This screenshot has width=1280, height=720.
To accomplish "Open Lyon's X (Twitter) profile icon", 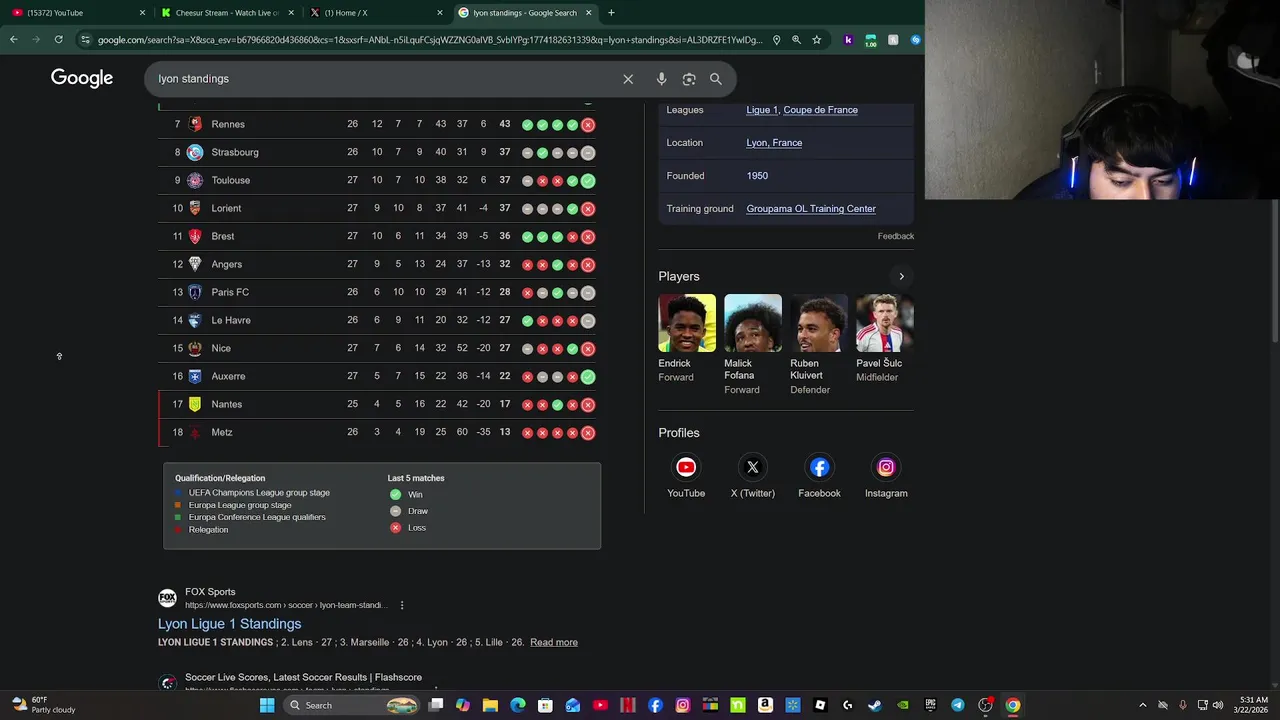I will [x=753, y=467].
